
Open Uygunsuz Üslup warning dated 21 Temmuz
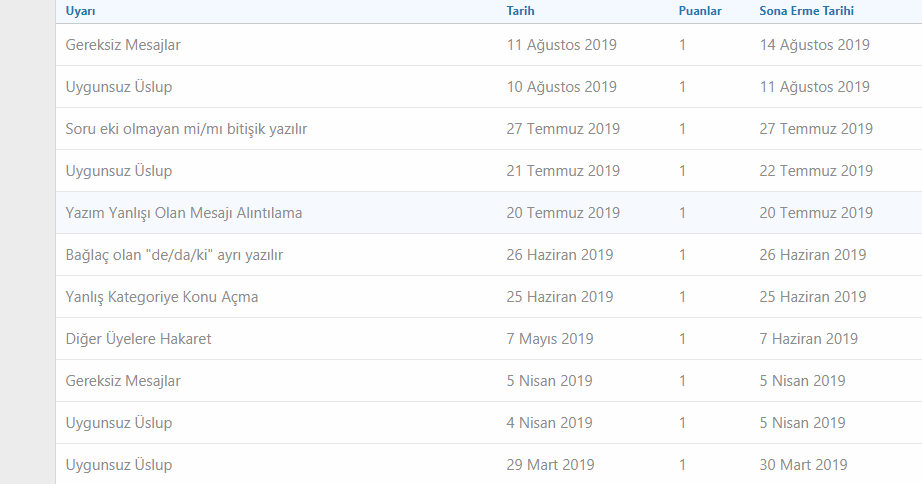[x=119, y=171]
